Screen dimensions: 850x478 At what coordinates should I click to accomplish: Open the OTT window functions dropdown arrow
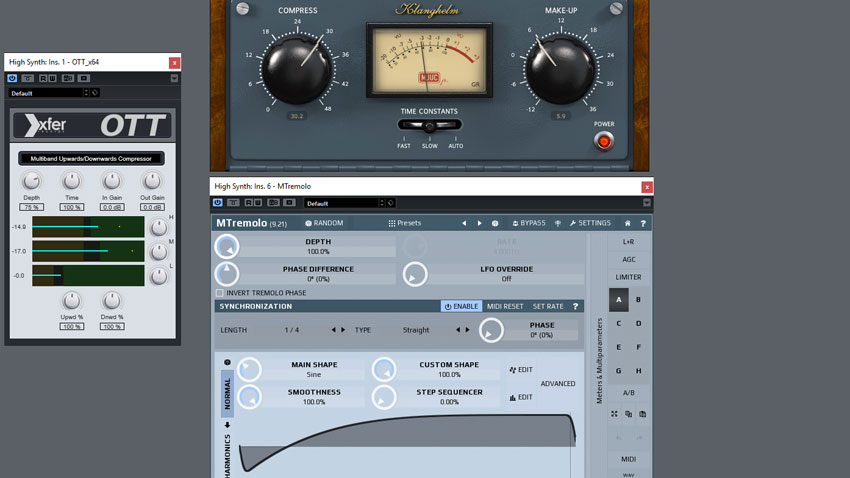[x=174, y=78]
